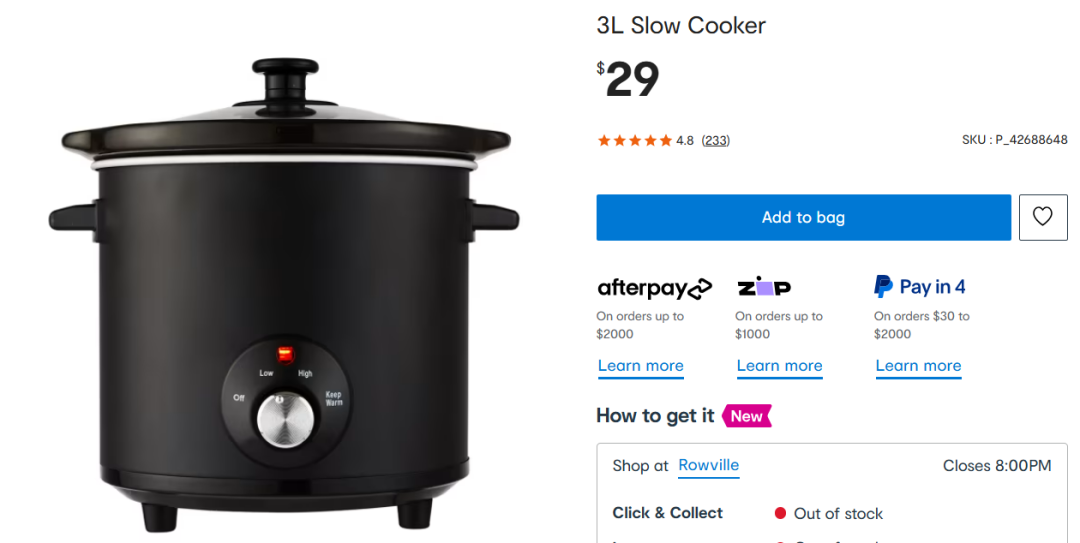Screen dimensions: 1080x543
Task: Click the pink New badge
Action: pos(747,416)
